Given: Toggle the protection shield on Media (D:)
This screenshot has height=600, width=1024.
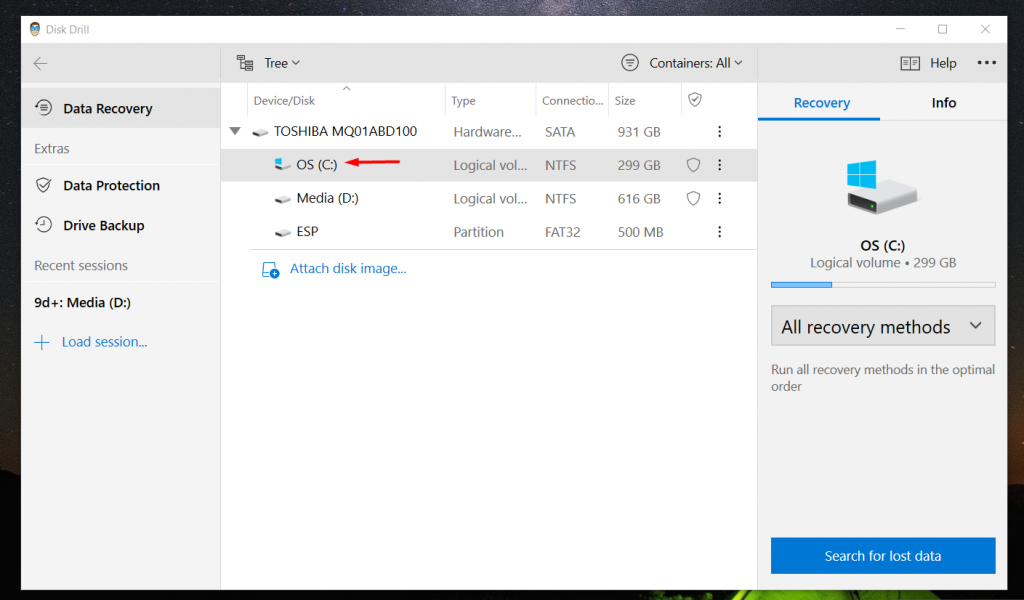Looking at the screenshot, I should pos(693,198).
